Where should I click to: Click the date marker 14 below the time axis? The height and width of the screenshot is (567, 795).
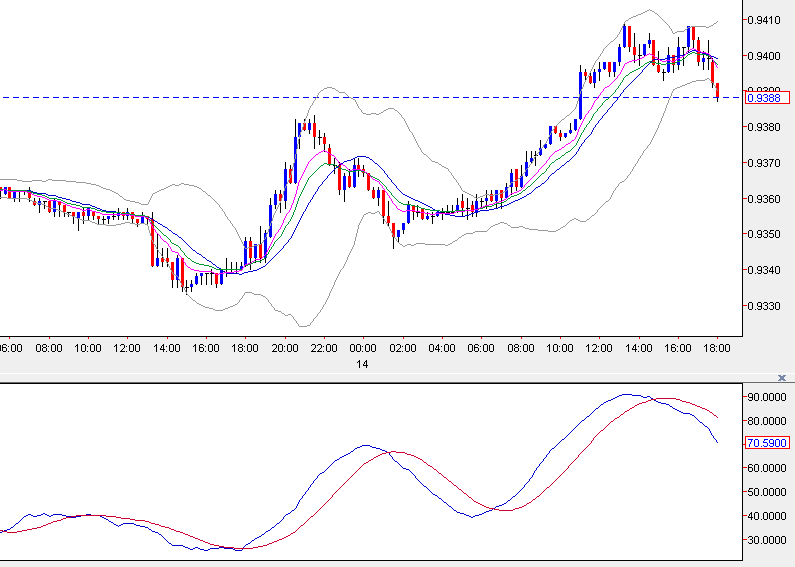click(x=362, y=364)
